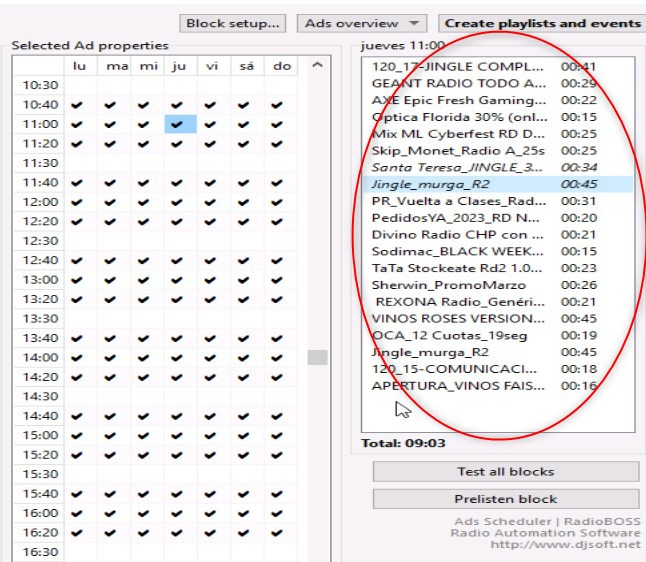
Task: Select the sá day column header
Action: coord(246,66)
